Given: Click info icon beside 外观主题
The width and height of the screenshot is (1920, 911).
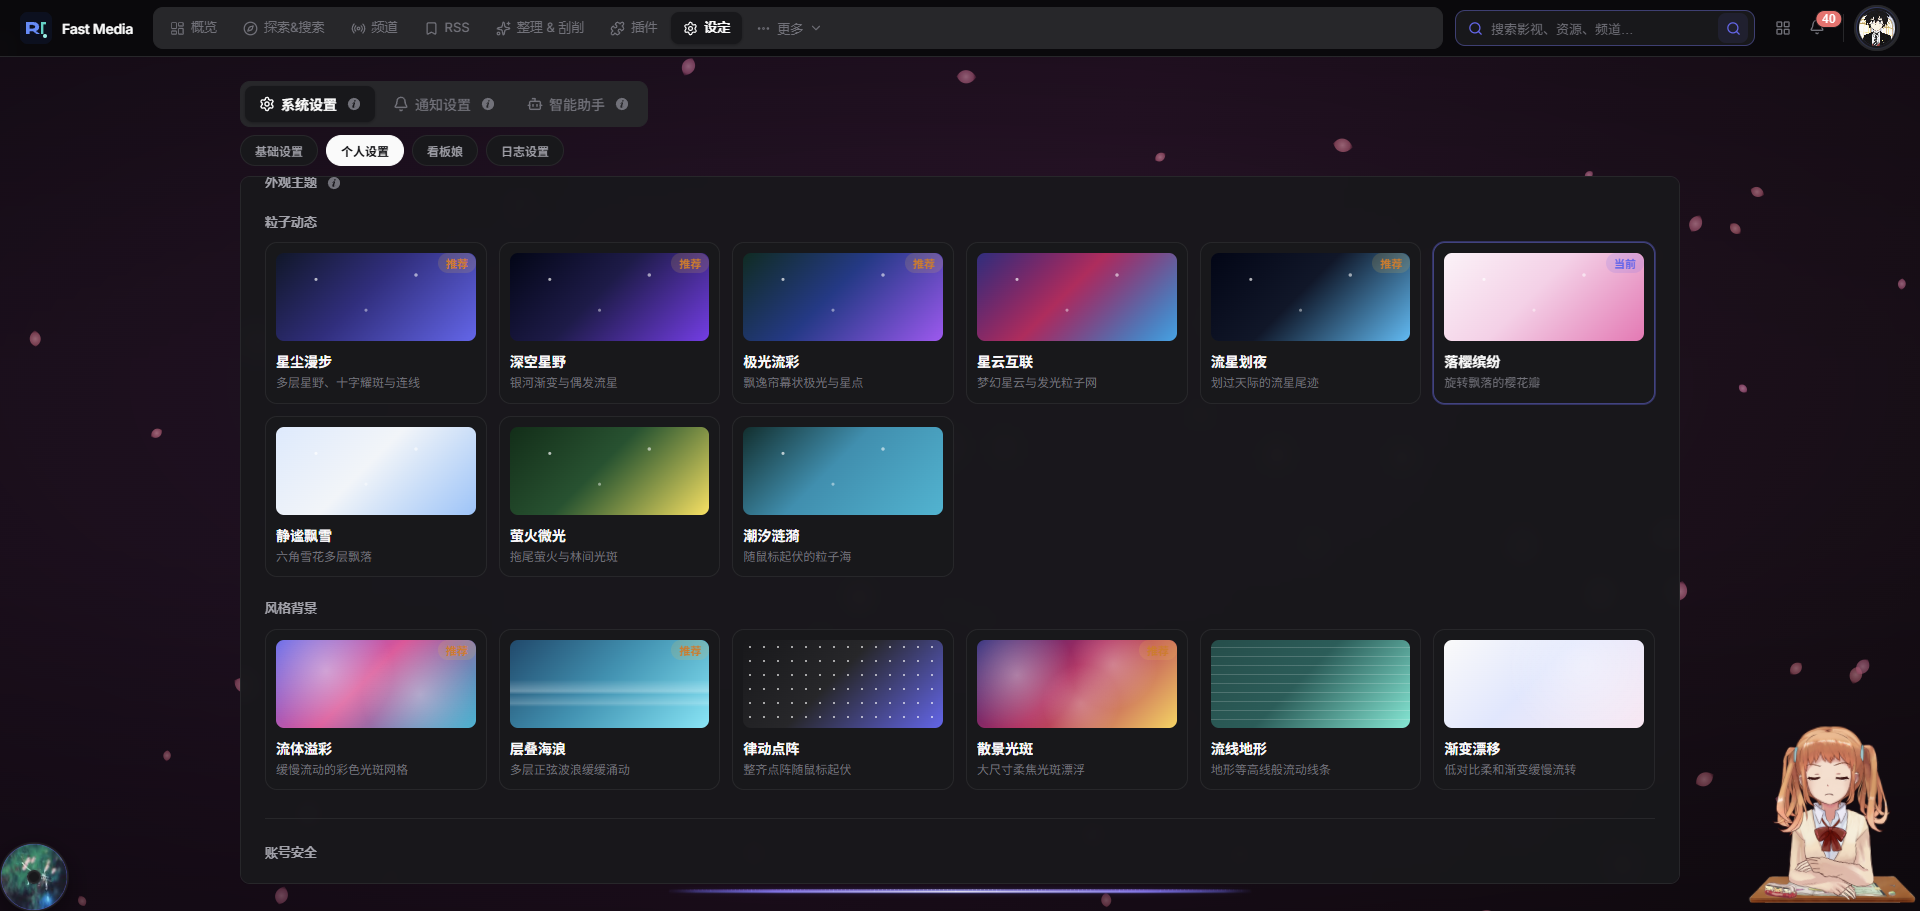Looking at the screenshot, I should point(334,183).
